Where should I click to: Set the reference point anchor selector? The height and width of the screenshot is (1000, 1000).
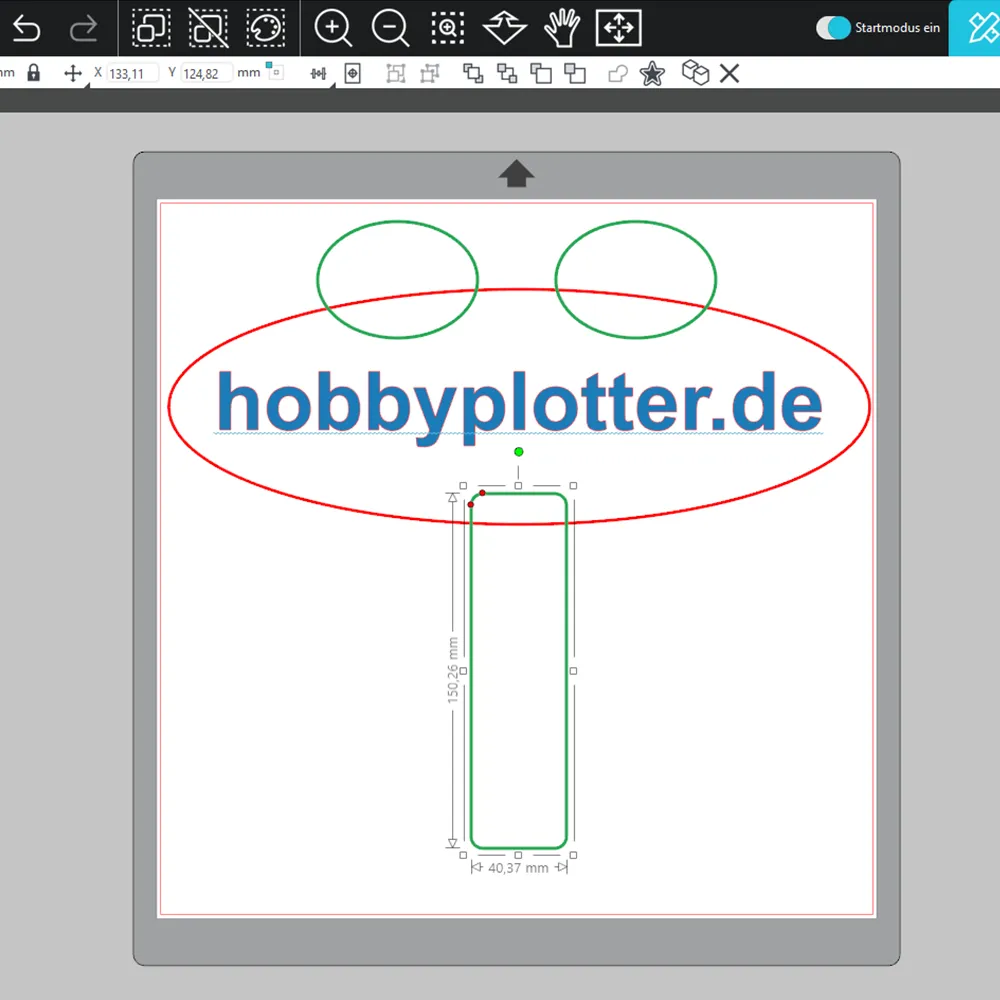click(274, 70)
